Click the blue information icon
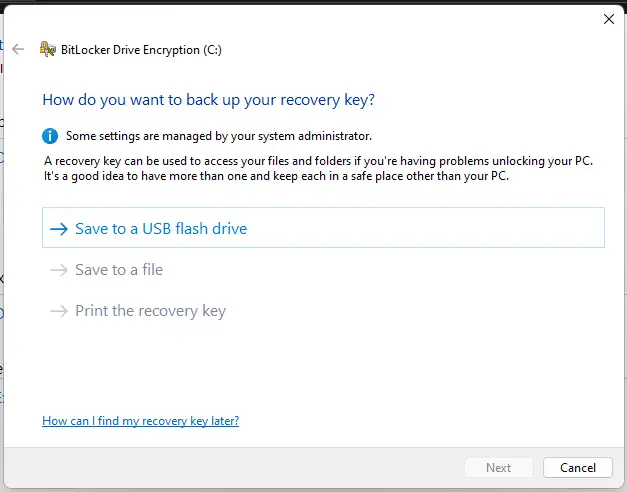 point(50,136)
